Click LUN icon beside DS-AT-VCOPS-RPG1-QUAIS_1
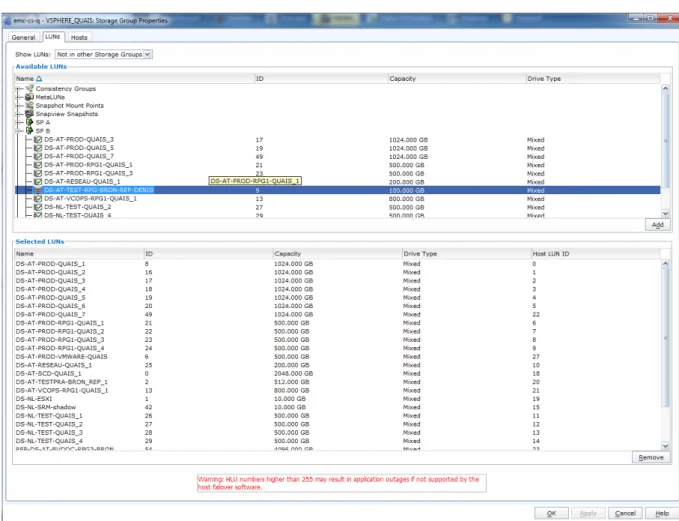 (38, 198)
